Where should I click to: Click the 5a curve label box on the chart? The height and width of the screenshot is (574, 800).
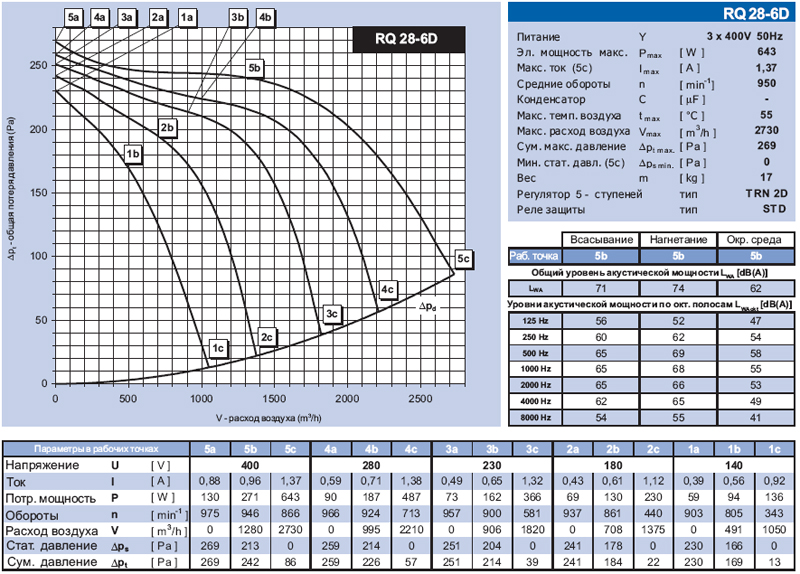click(72, 17)
